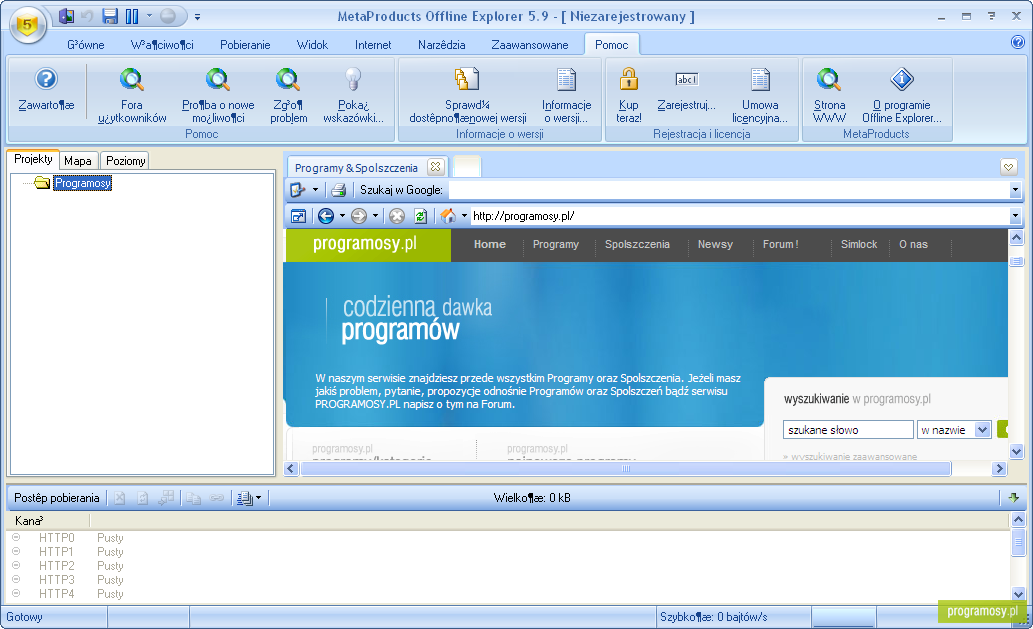Open the Newsy link on the webpage
The width and height of the screenshot is (1033, 629).
click(x=715, y=244)
